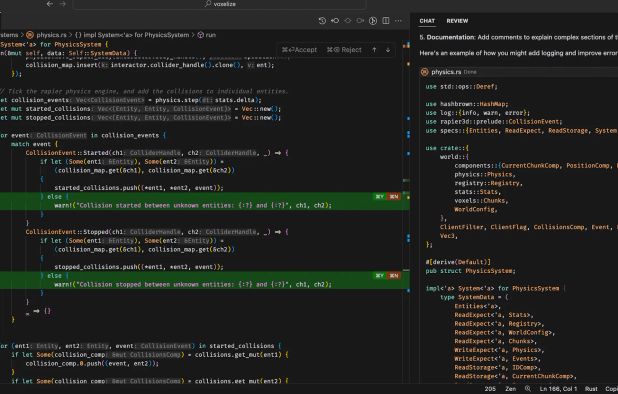The image size is (618, 394).
Task: Split the editor to the right
Action: pyautogui.click(x=386, y=20)
